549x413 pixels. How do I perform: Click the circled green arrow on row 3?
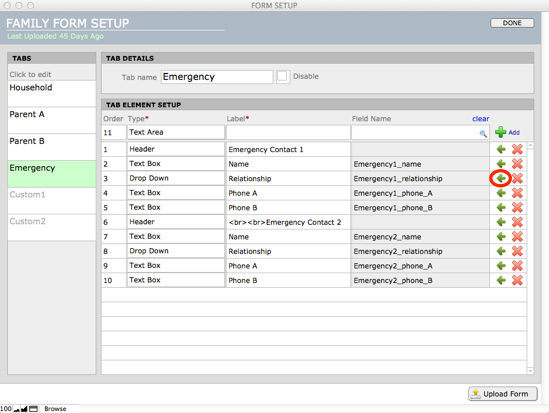[x=501, y=178]
